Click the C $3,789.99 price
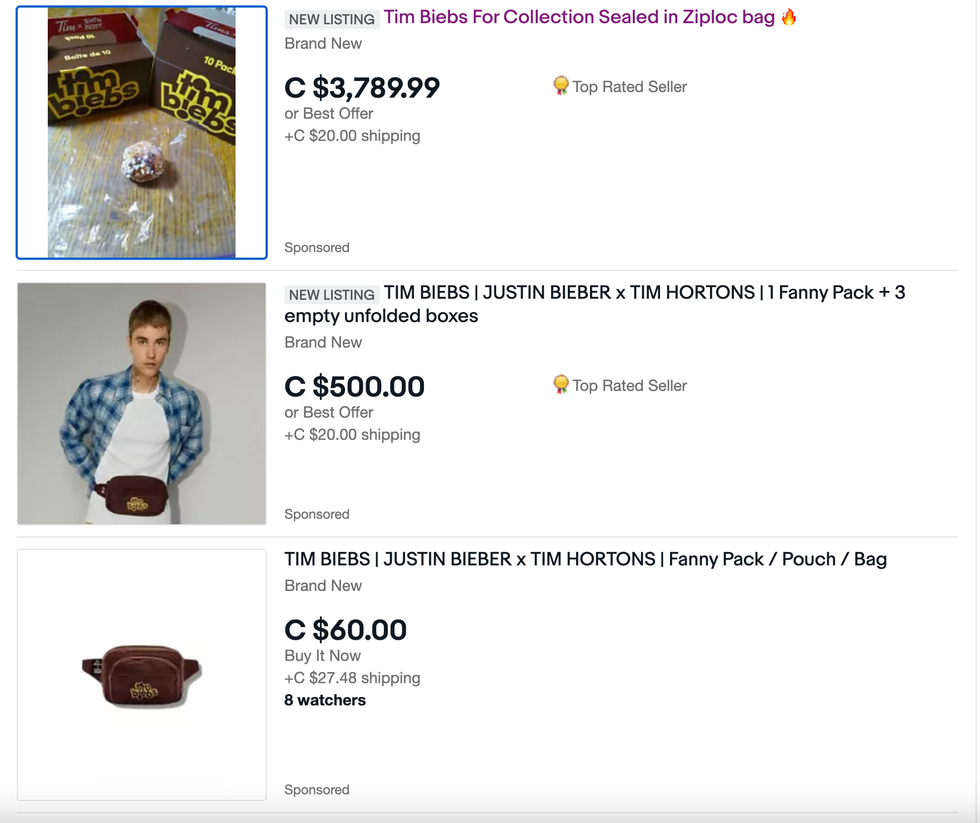 (x=362, y=88)
